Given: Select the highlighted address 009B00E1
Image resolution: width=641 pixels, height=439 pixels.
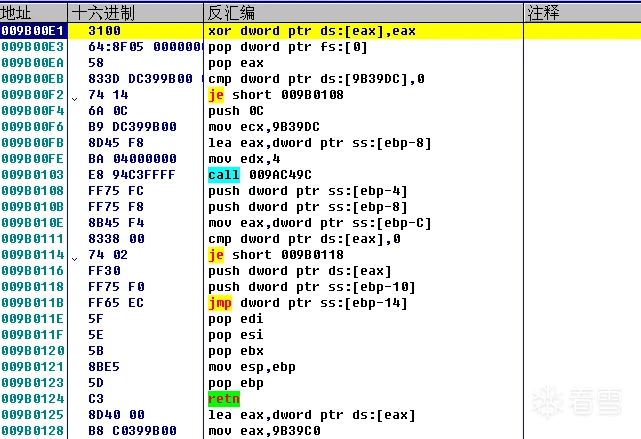Looking at the screenshot, I should click(x=33, y=31).
